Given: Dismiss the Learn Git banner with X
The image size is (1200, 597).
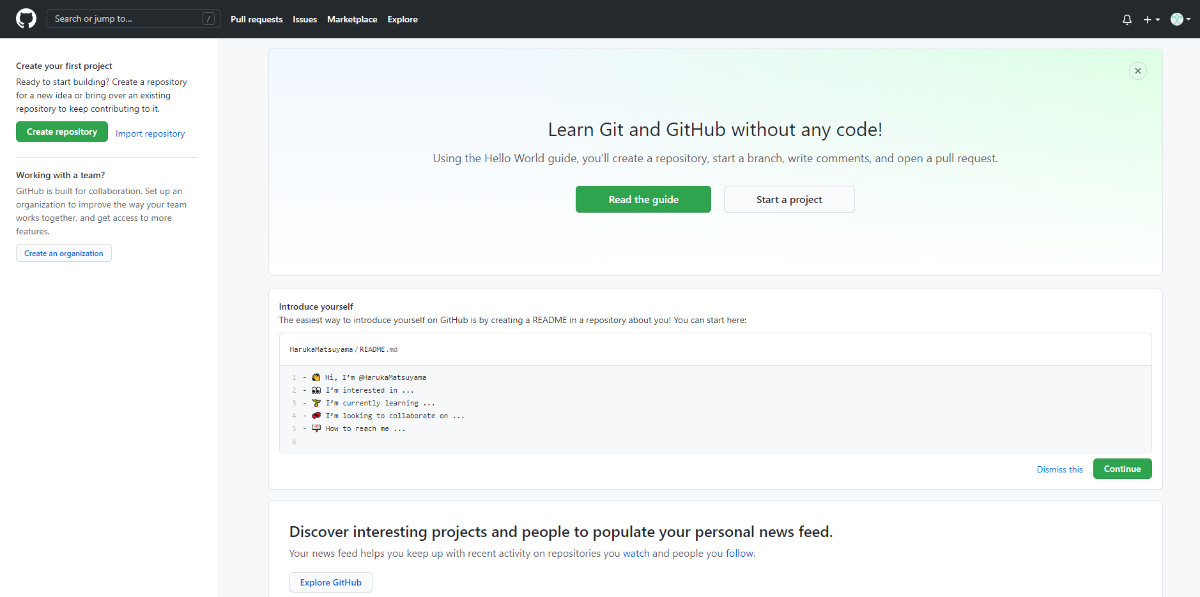Looking at the screenshot, I should pyautogui.click(x=1137, y=71).
